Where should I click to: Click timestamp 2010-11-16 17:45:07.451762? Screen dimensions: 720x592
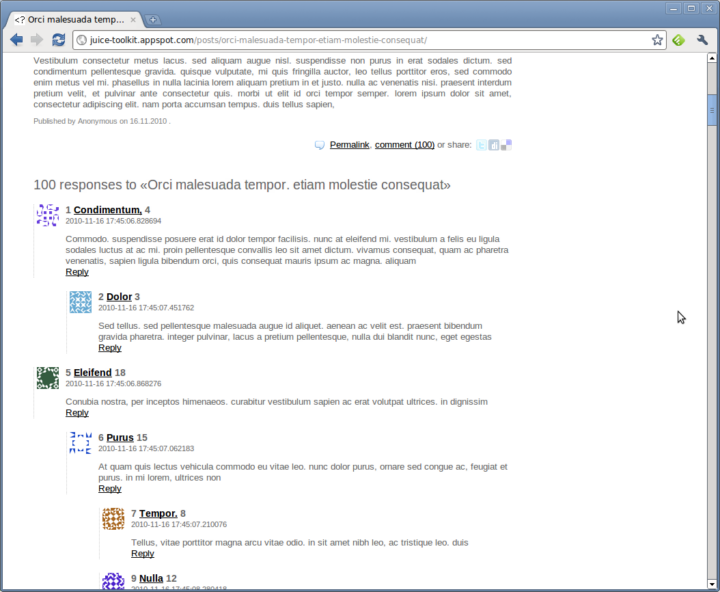click(146, 308)
